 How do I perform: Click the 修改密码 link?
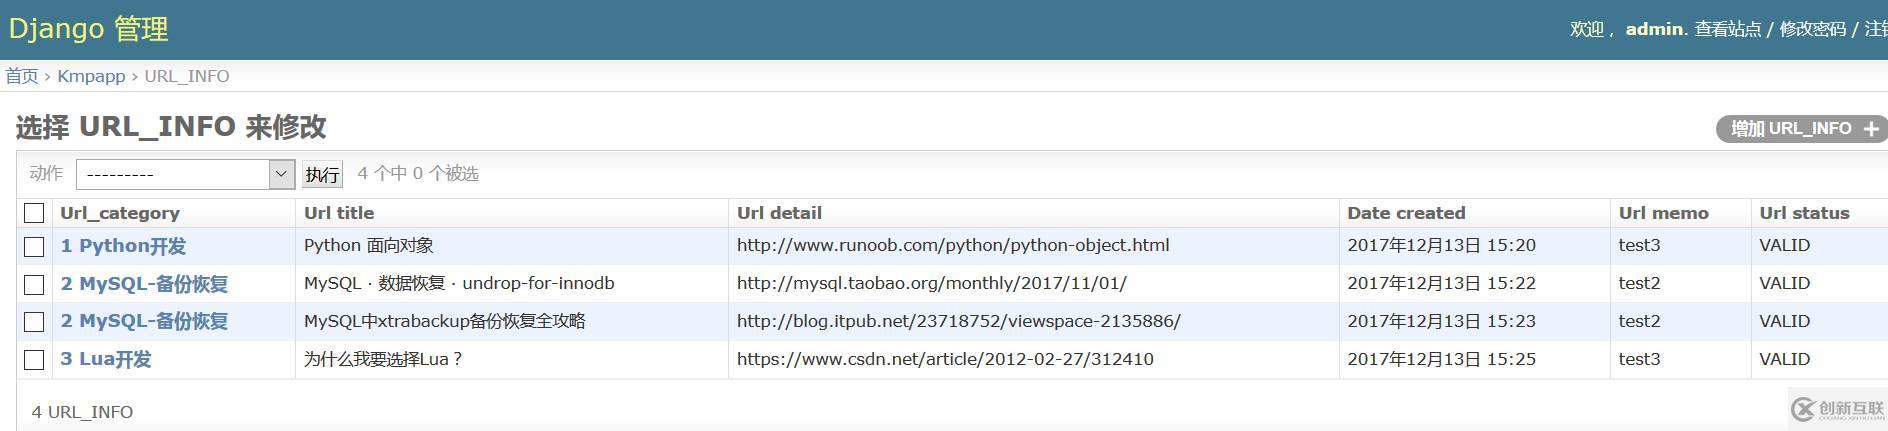point(1812,29)
